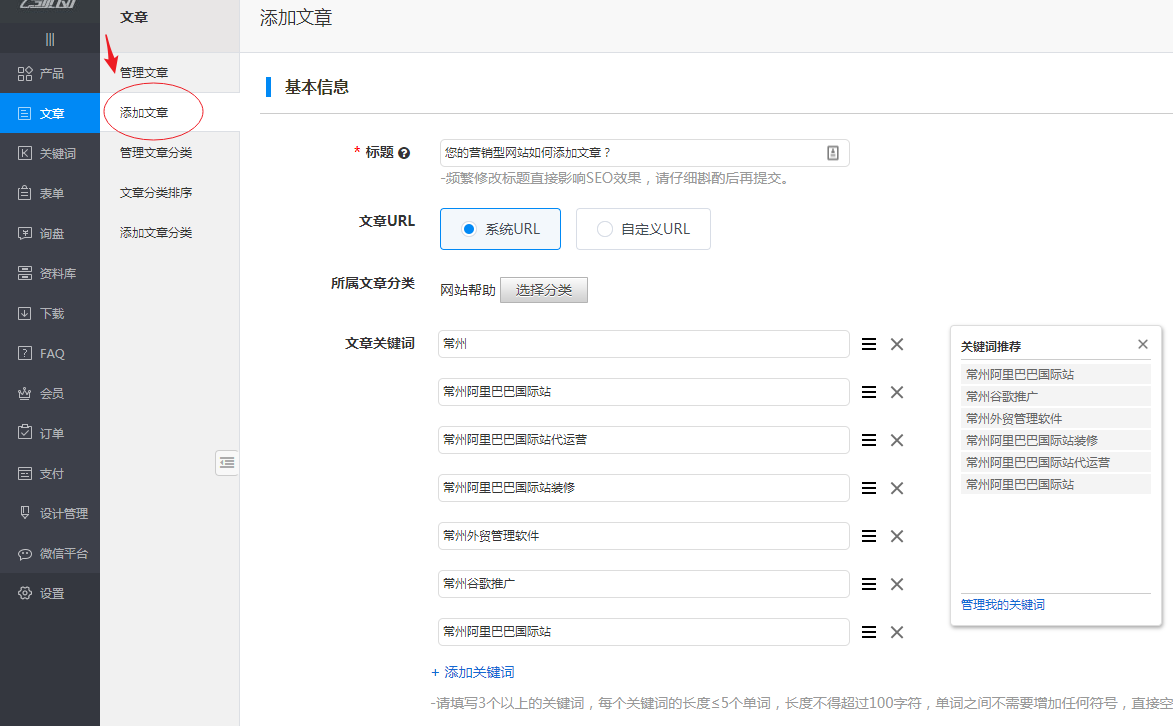
Task: Toggle the top sidebar collapse bars
Action: [x=50, y=39]
